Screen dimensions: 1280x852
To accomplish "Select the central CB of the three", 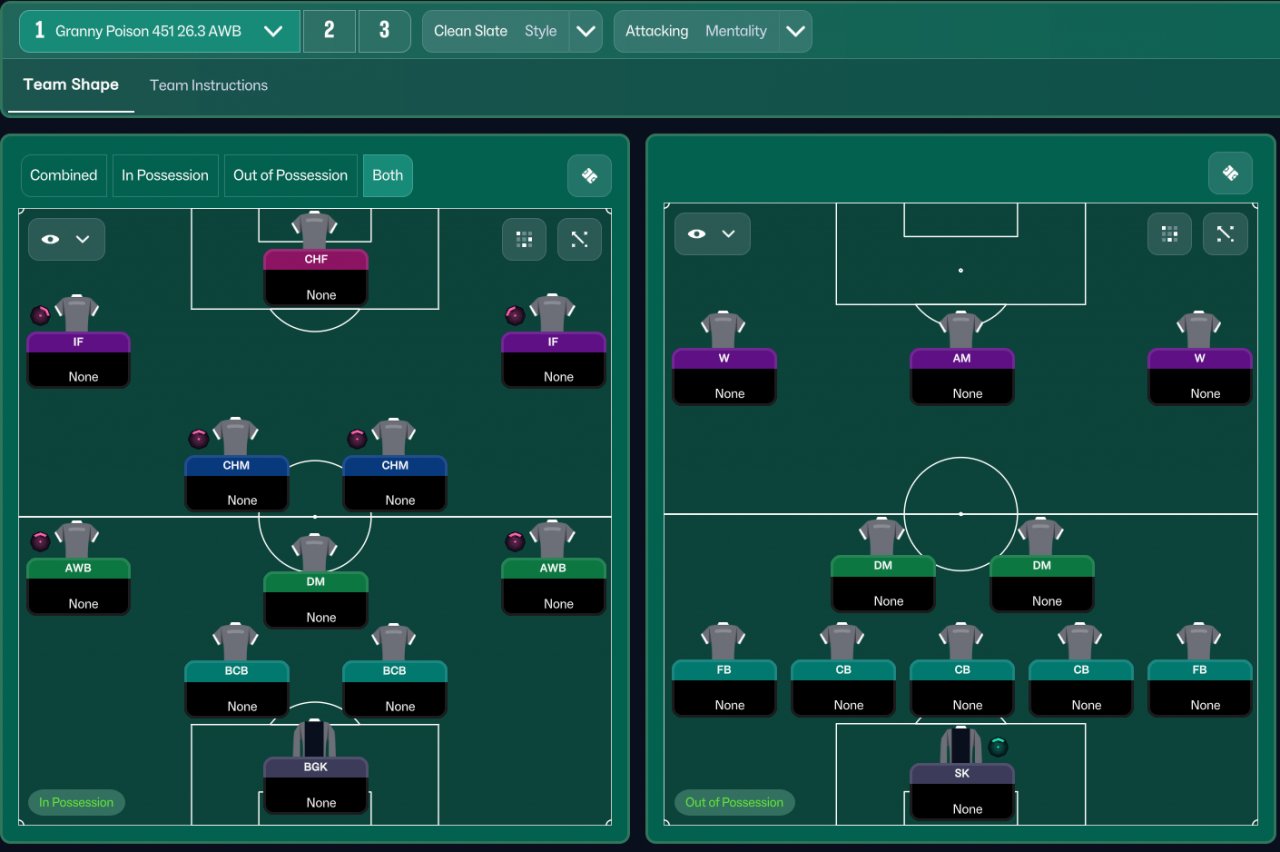I will coord(962,687).
